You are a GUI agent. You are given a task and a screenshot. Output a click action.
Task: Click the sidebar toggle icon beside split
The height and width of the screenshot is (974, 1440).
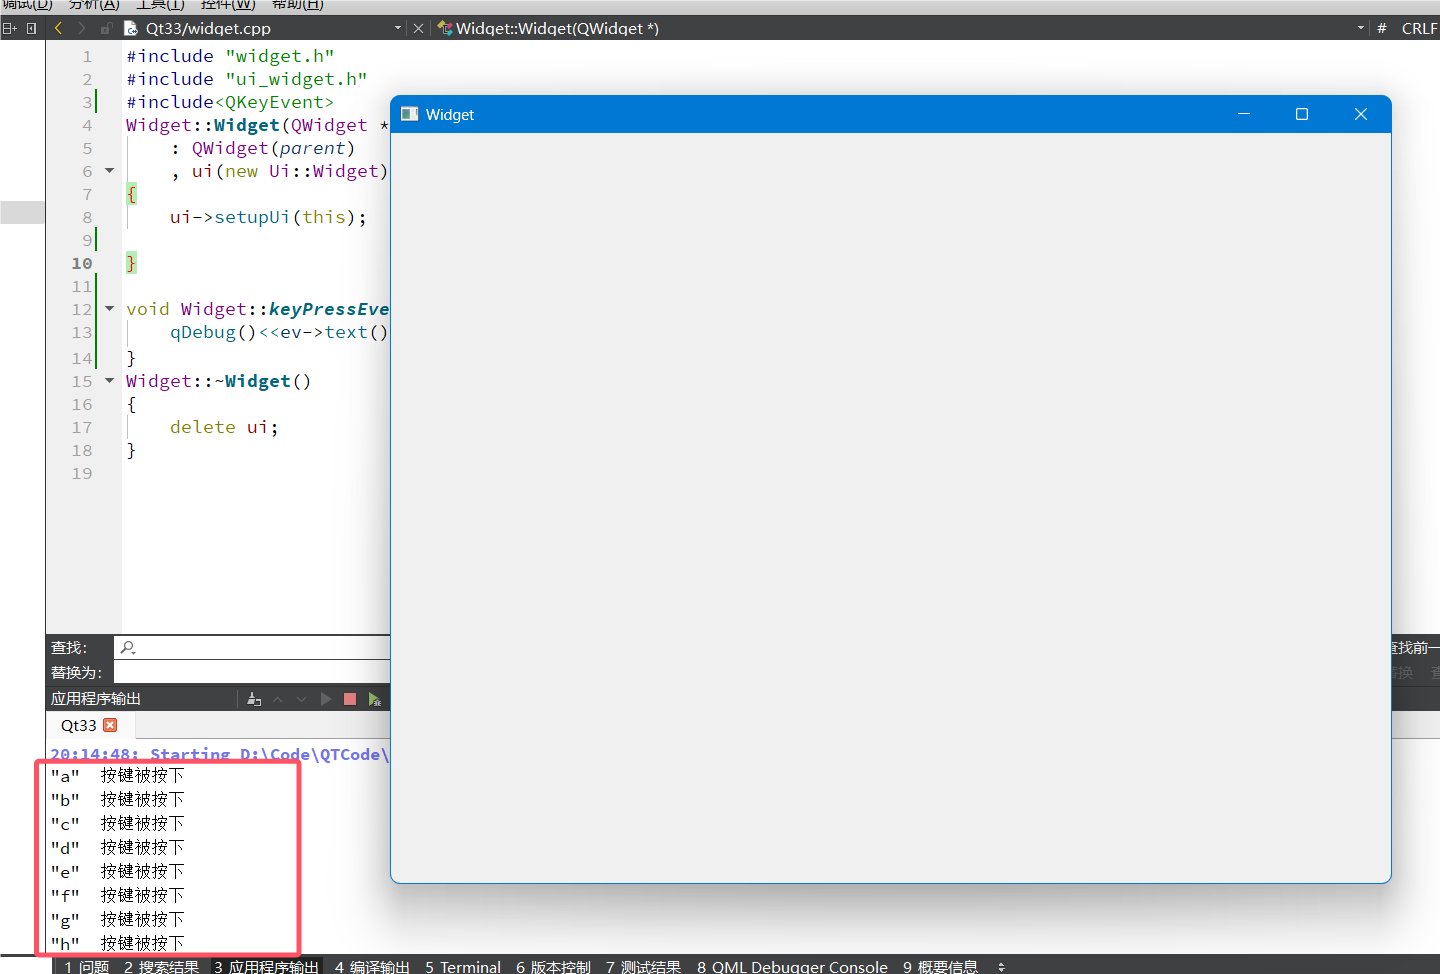coord(31,28)
